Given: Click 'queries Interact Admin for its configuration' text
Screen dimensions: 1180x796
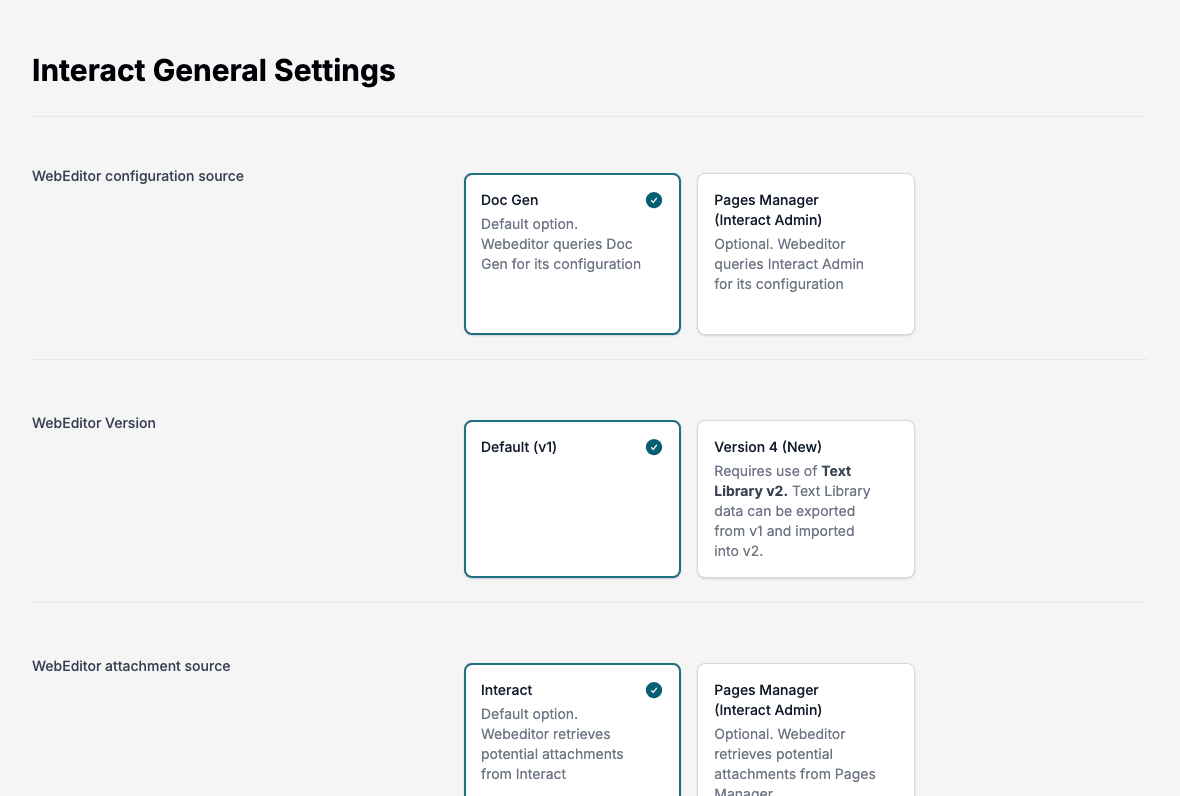Looking at the screenshot, I should (x=789, y=274).
